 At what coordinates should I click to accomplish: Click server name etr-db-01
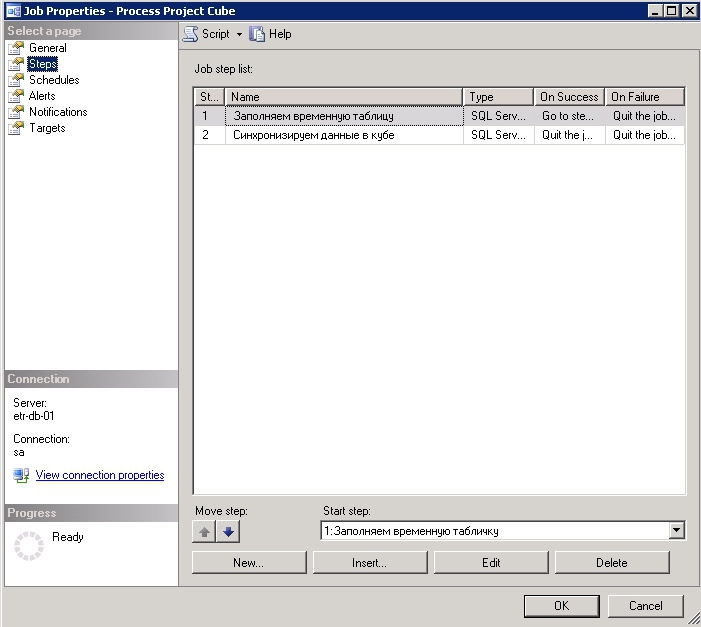34,416
